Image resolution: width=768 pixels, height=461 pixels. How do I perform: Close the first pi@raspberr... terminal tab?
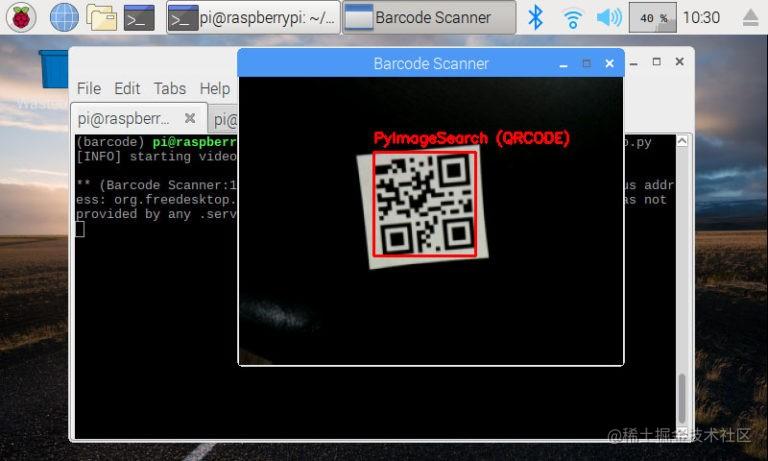tap(190, 118)
